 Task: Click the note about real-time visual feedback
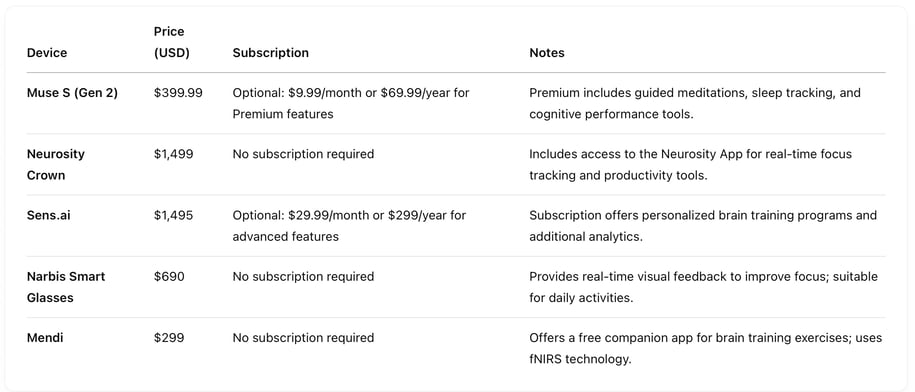(x=703, y=287)
